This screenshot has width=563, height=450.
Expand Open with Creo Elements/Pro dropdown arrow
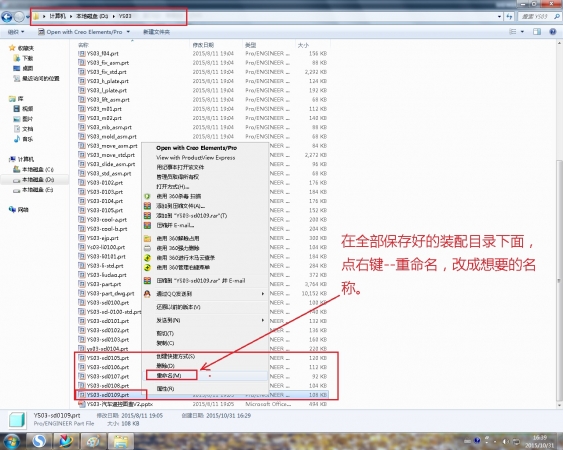[x=128, y=32]
